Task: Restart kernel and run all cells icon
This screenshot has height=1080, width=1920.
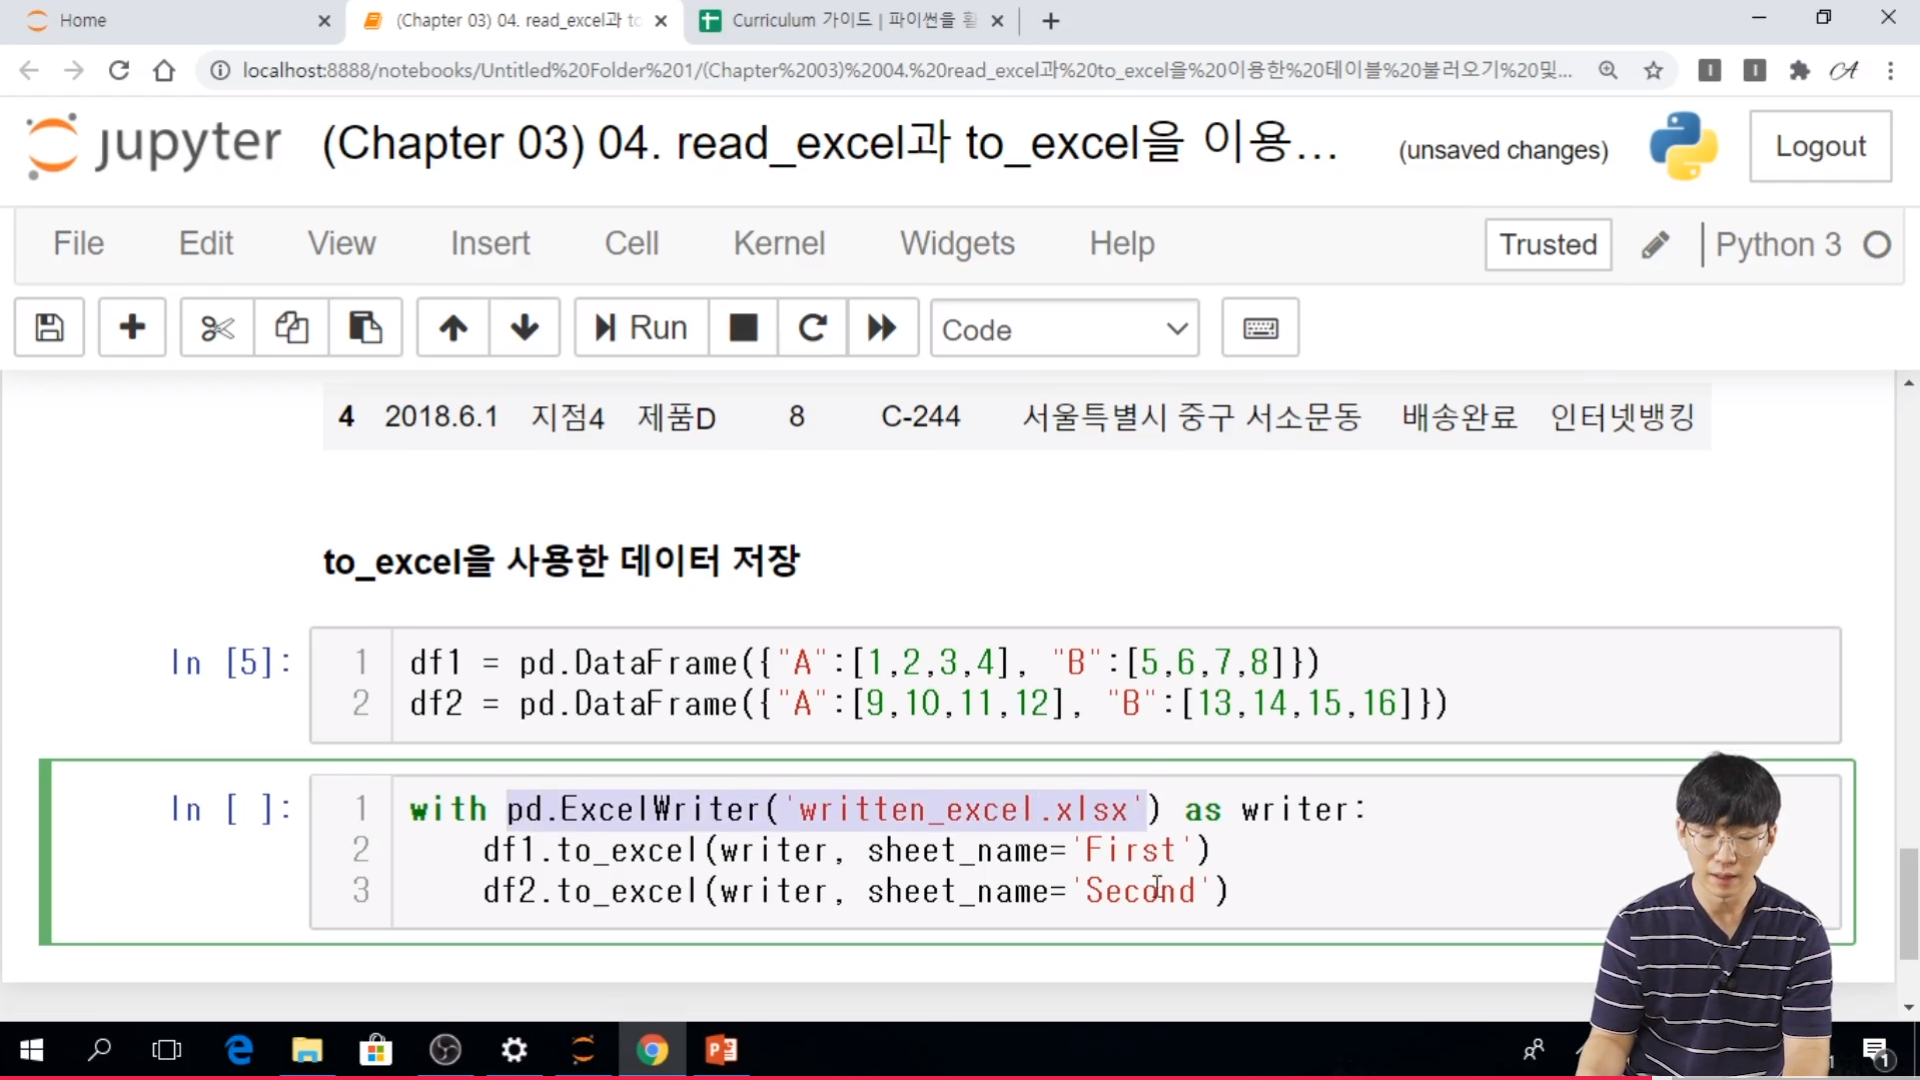Action: point(882,327)
